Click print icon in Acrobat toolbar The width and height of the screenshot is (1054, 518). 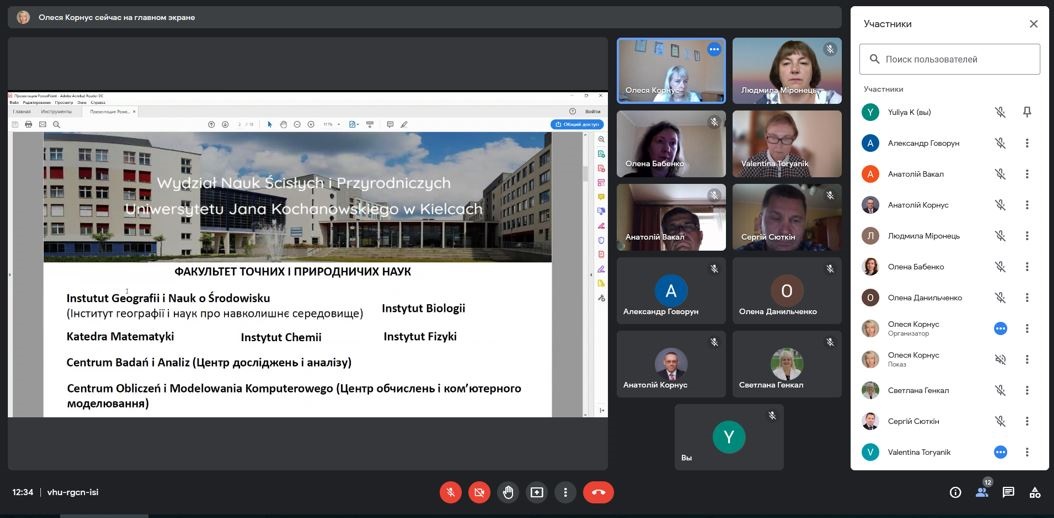click(28, 124)
